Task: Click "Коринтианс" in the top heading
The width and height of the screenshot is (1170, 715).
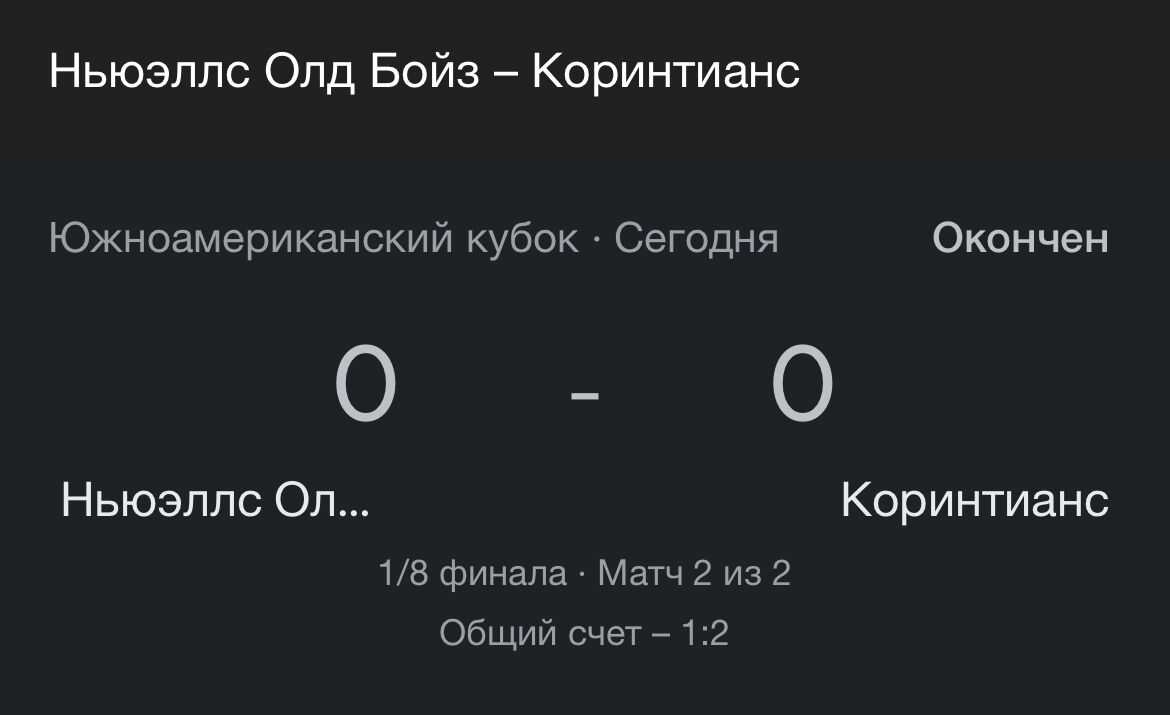Action: pyautogui.click(x=666, y=72)
